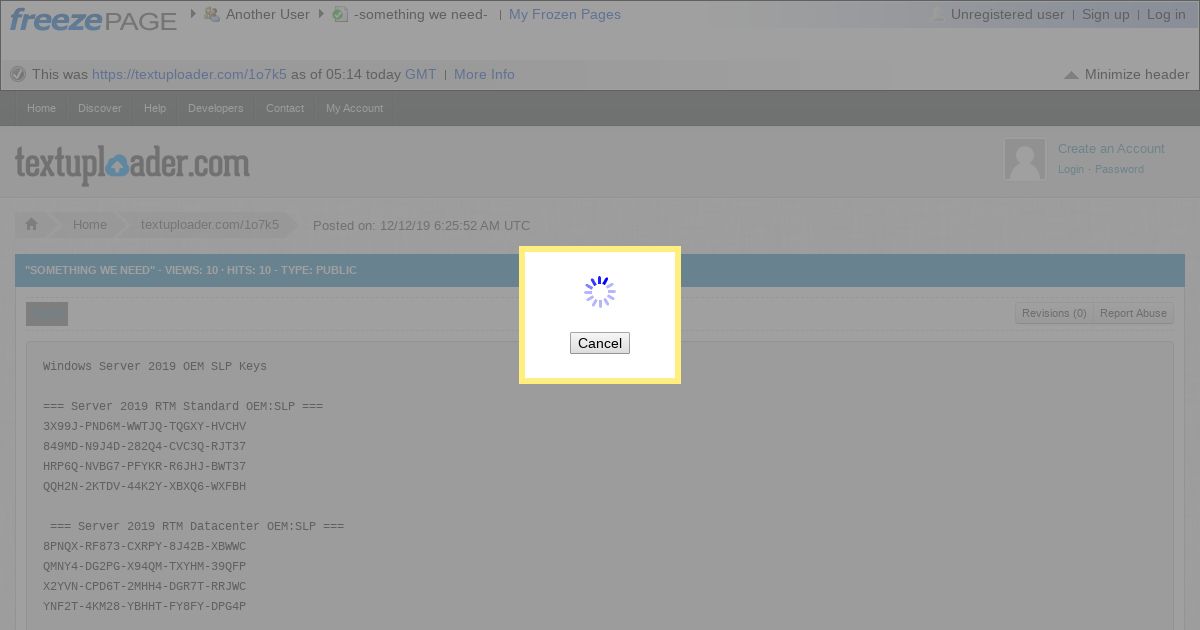Open the Discover menu item
Viewport: 1200px width, 630px height.
pyautogui.click(x=100, y=108)
